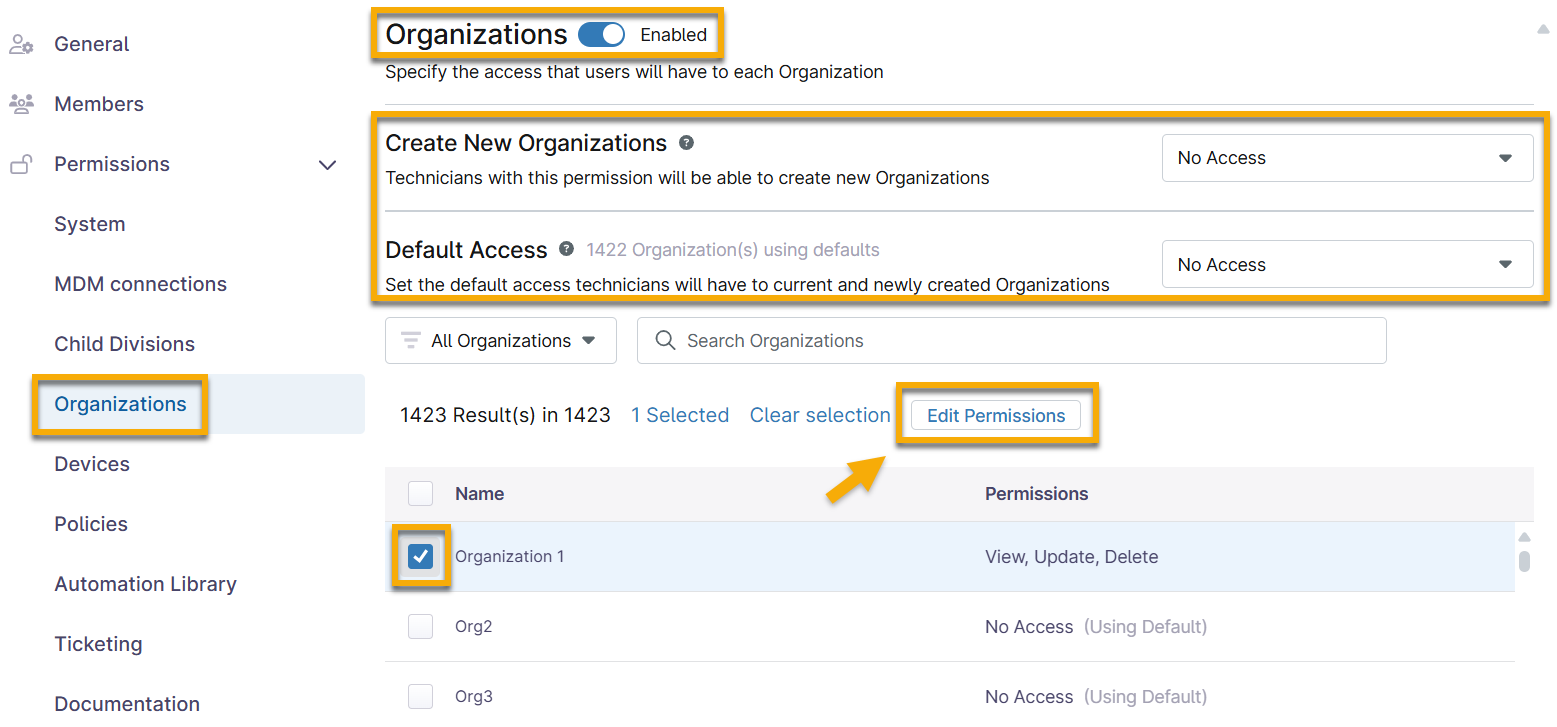
Task: Open Create New Organizations access dropdown
Action: pos(1346,158)
